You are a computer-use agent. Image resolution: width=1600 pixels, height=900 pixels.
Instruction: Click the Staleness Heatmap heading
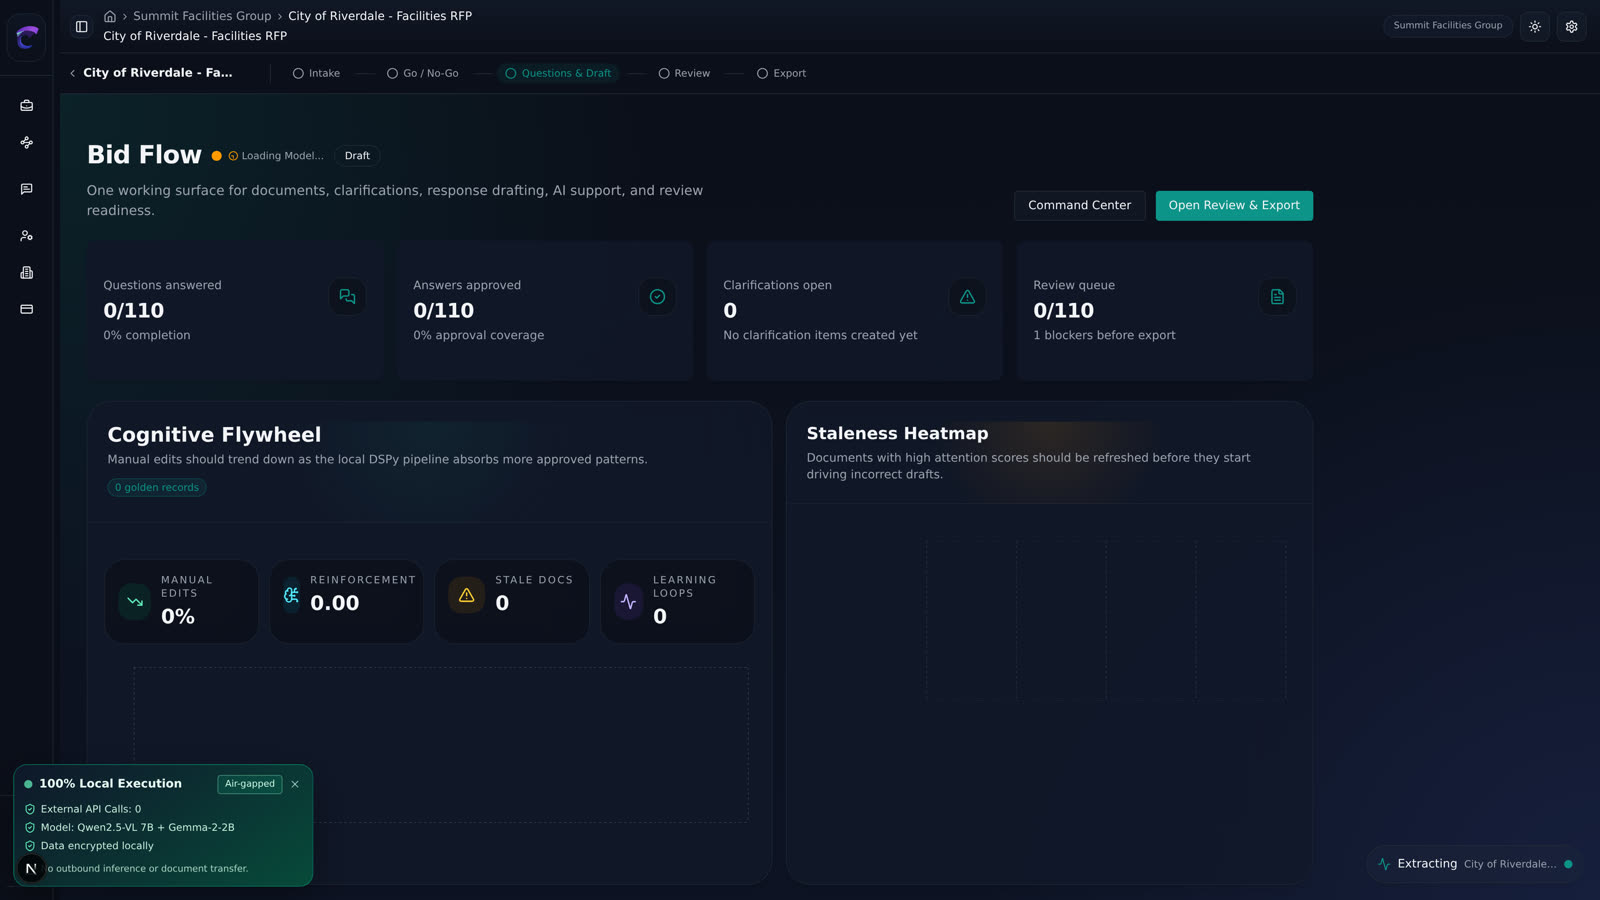[897, 433]
